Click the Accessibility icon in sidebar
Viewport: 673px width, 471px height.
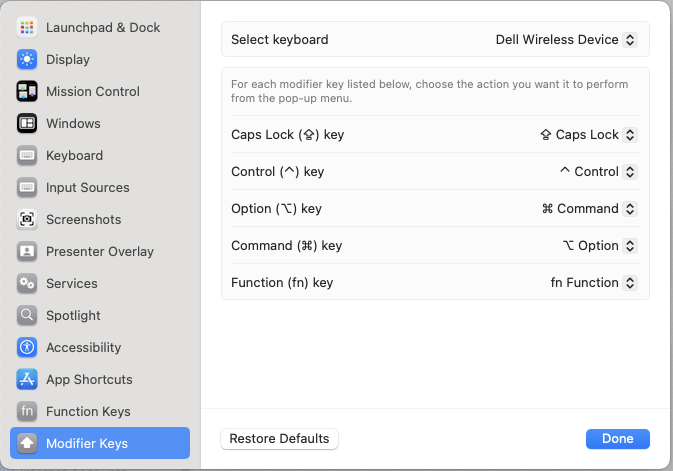pyautogui.click(x=27, y=347)
